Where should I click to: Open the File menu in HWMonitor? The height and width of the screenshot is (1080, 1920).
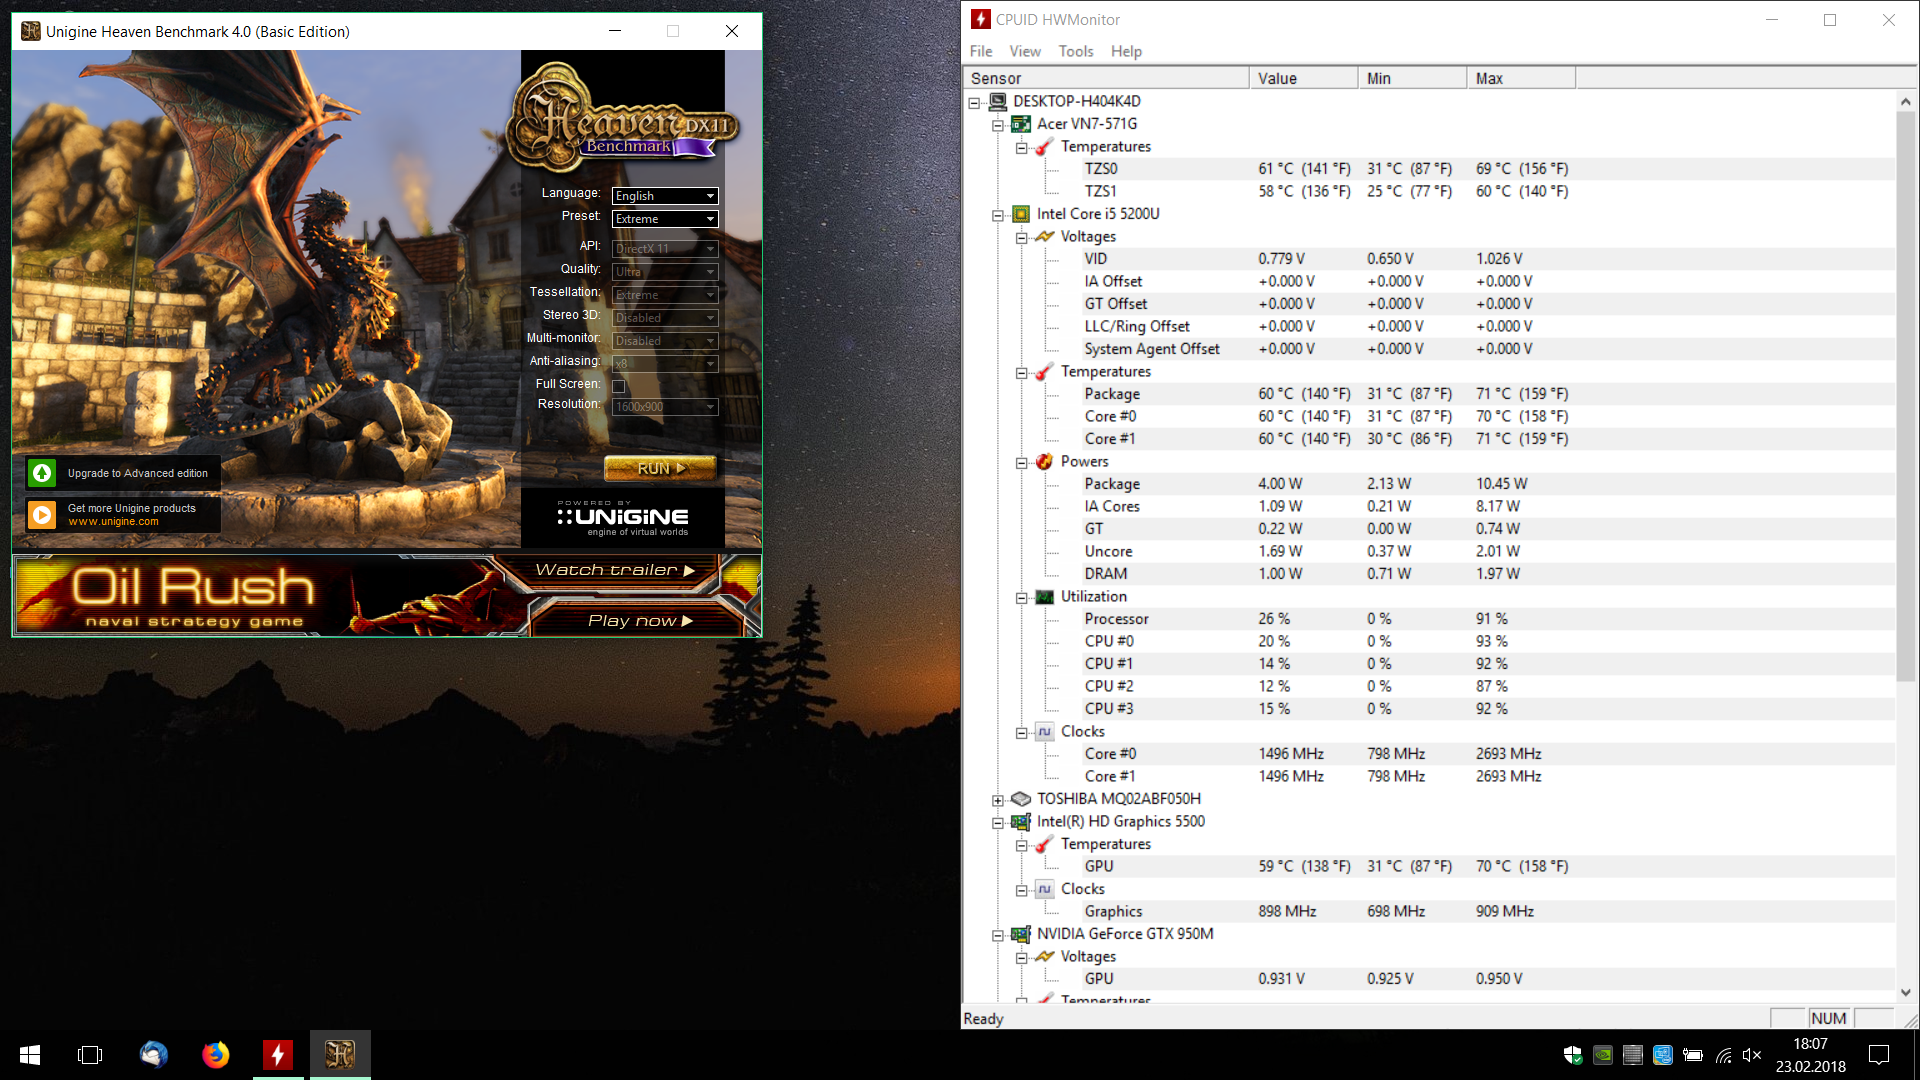pos(981,51)
